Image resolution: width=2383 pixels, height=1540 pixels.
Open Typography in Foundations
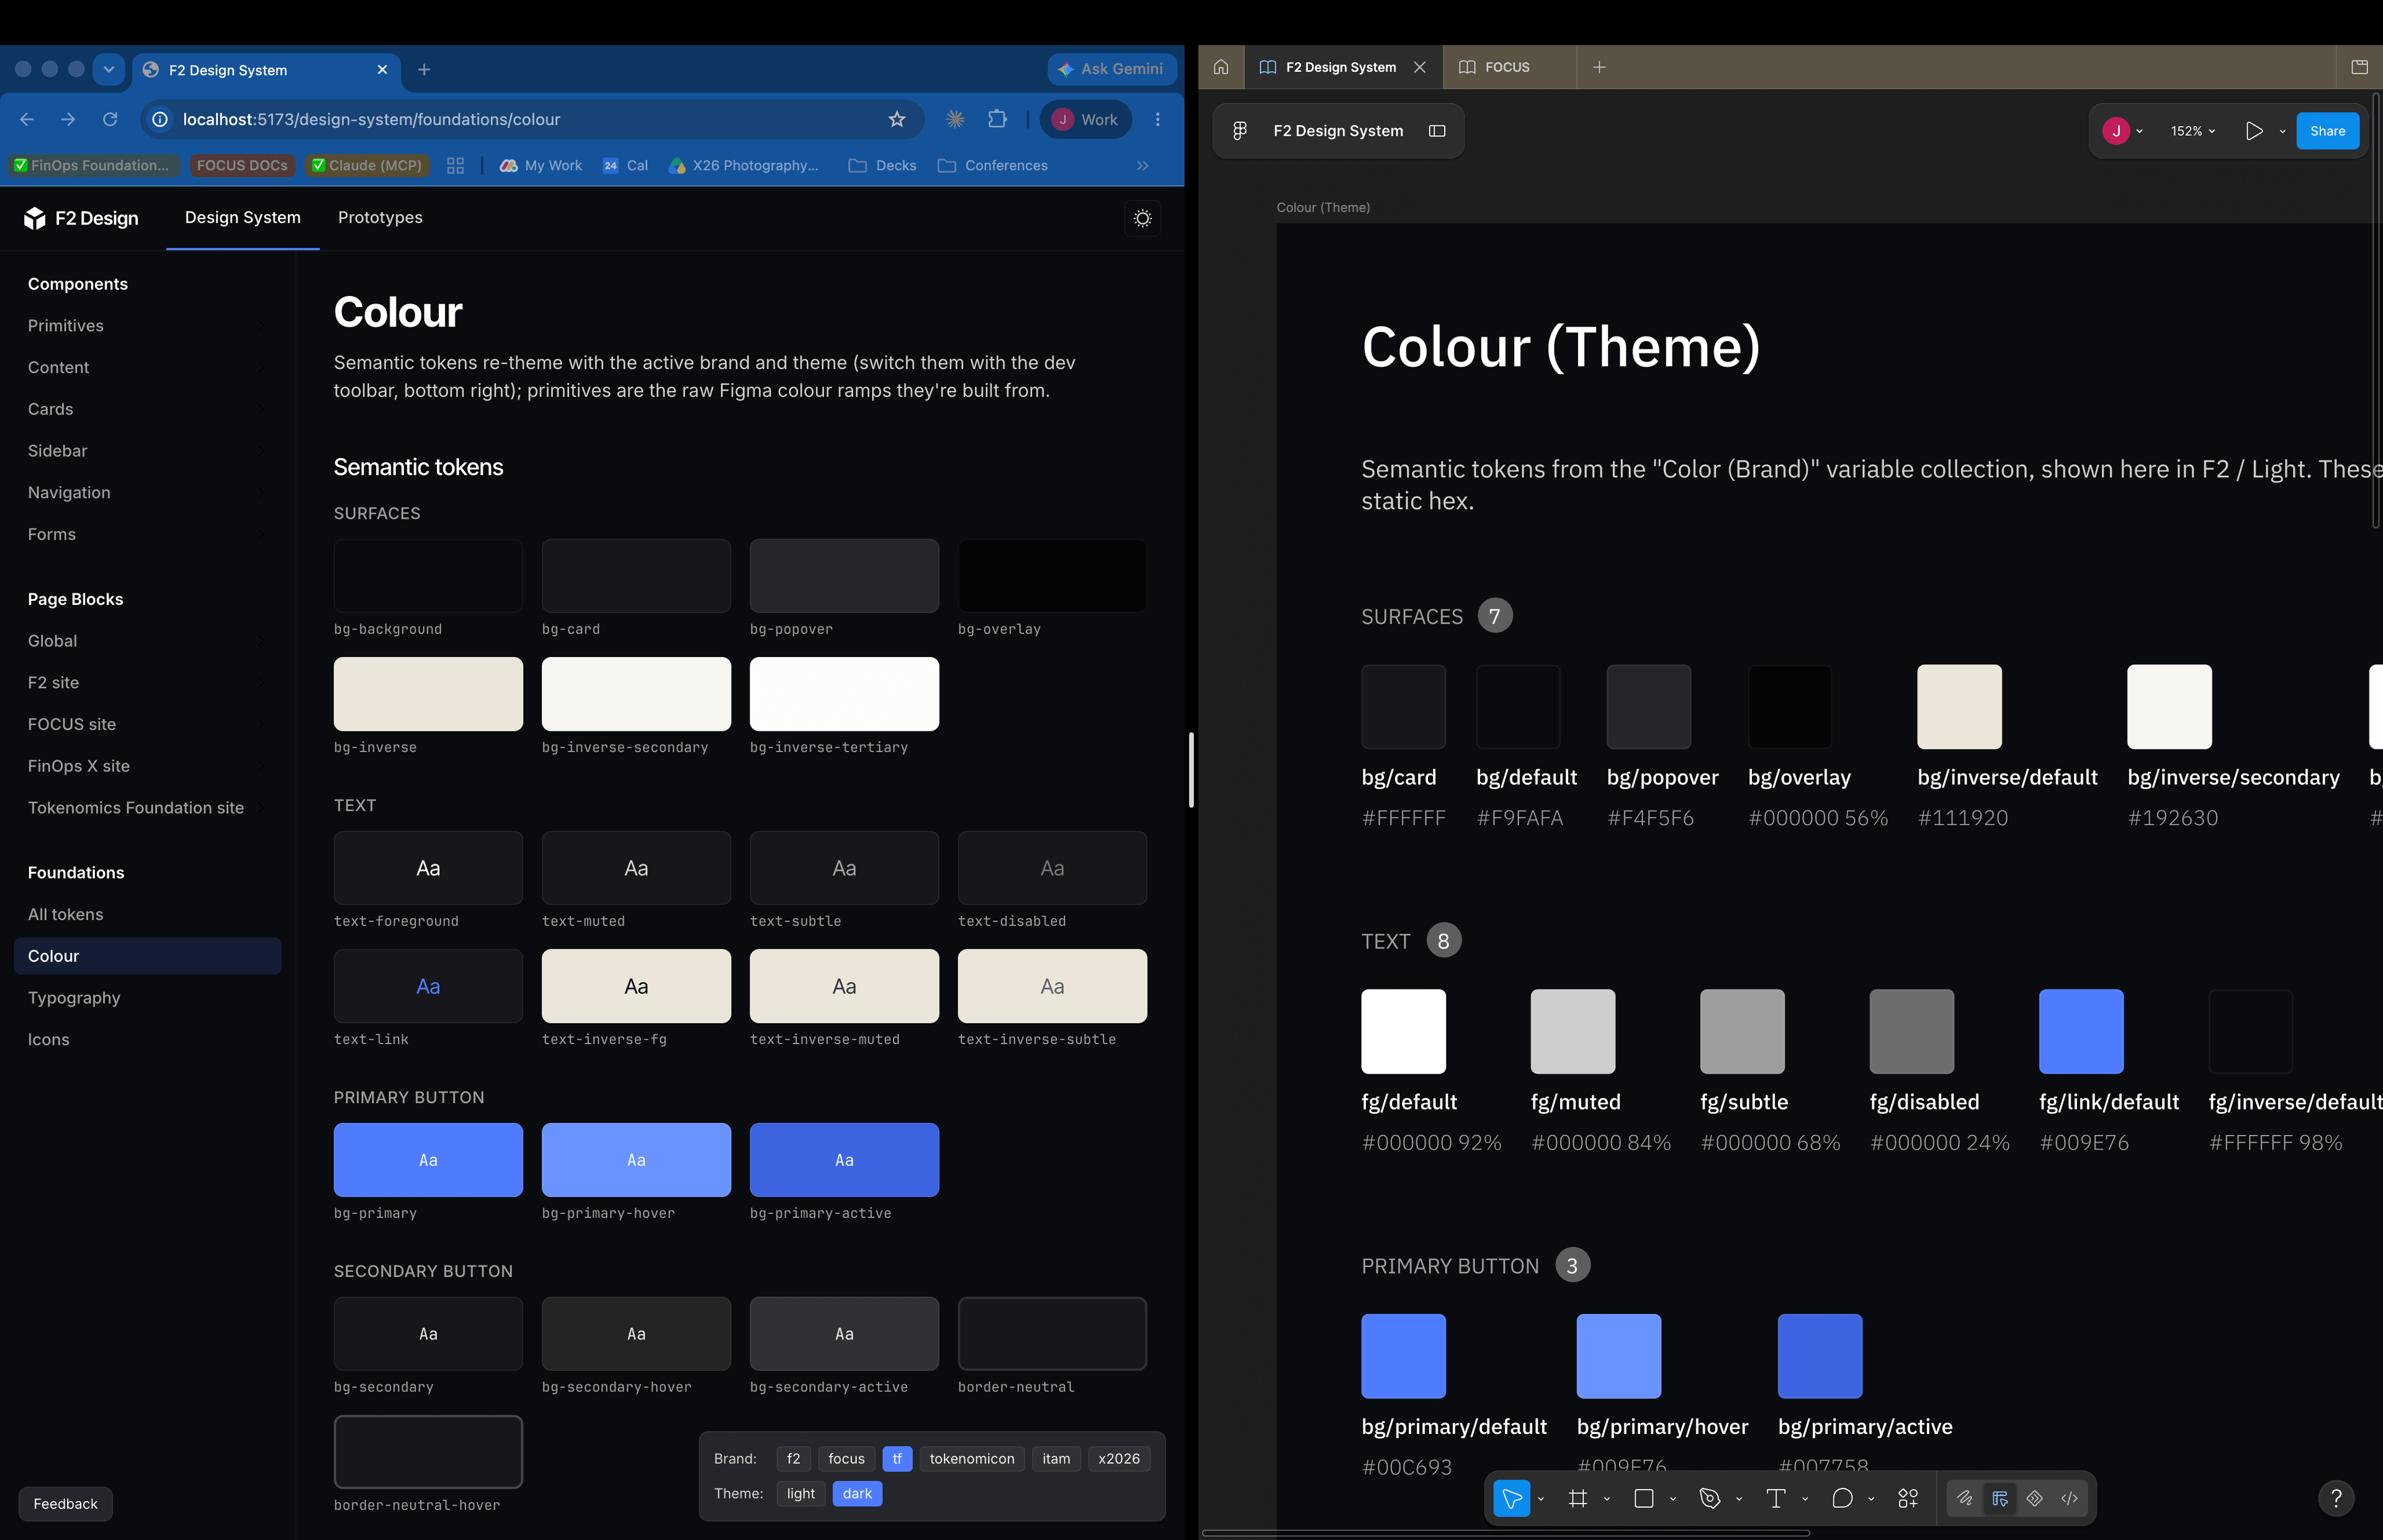147,998
